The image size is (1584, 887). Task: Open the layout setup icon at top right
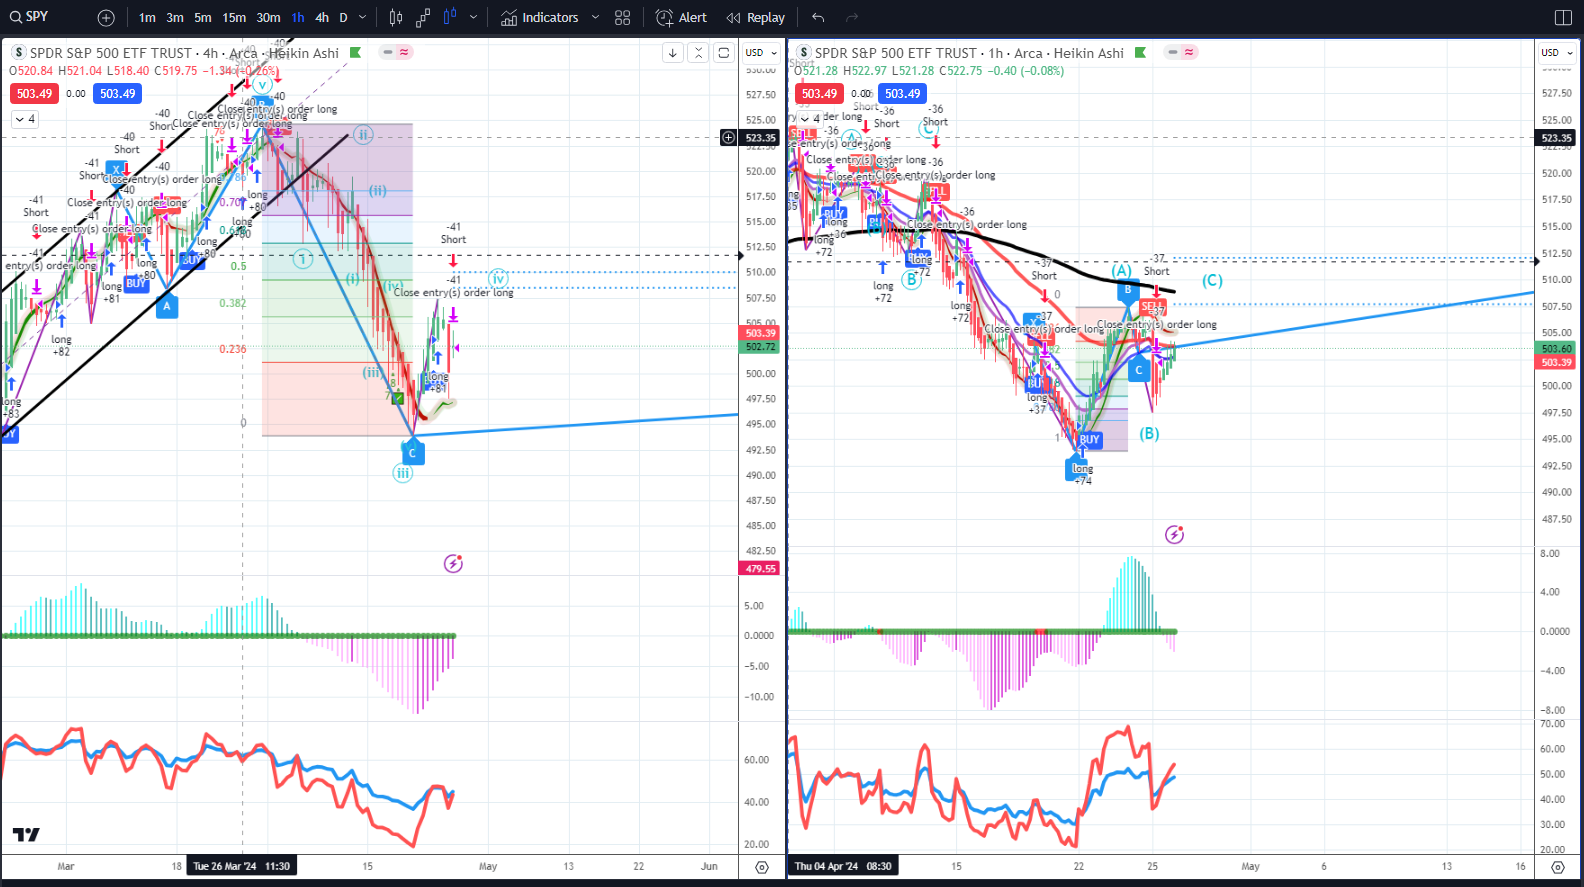1564,18
